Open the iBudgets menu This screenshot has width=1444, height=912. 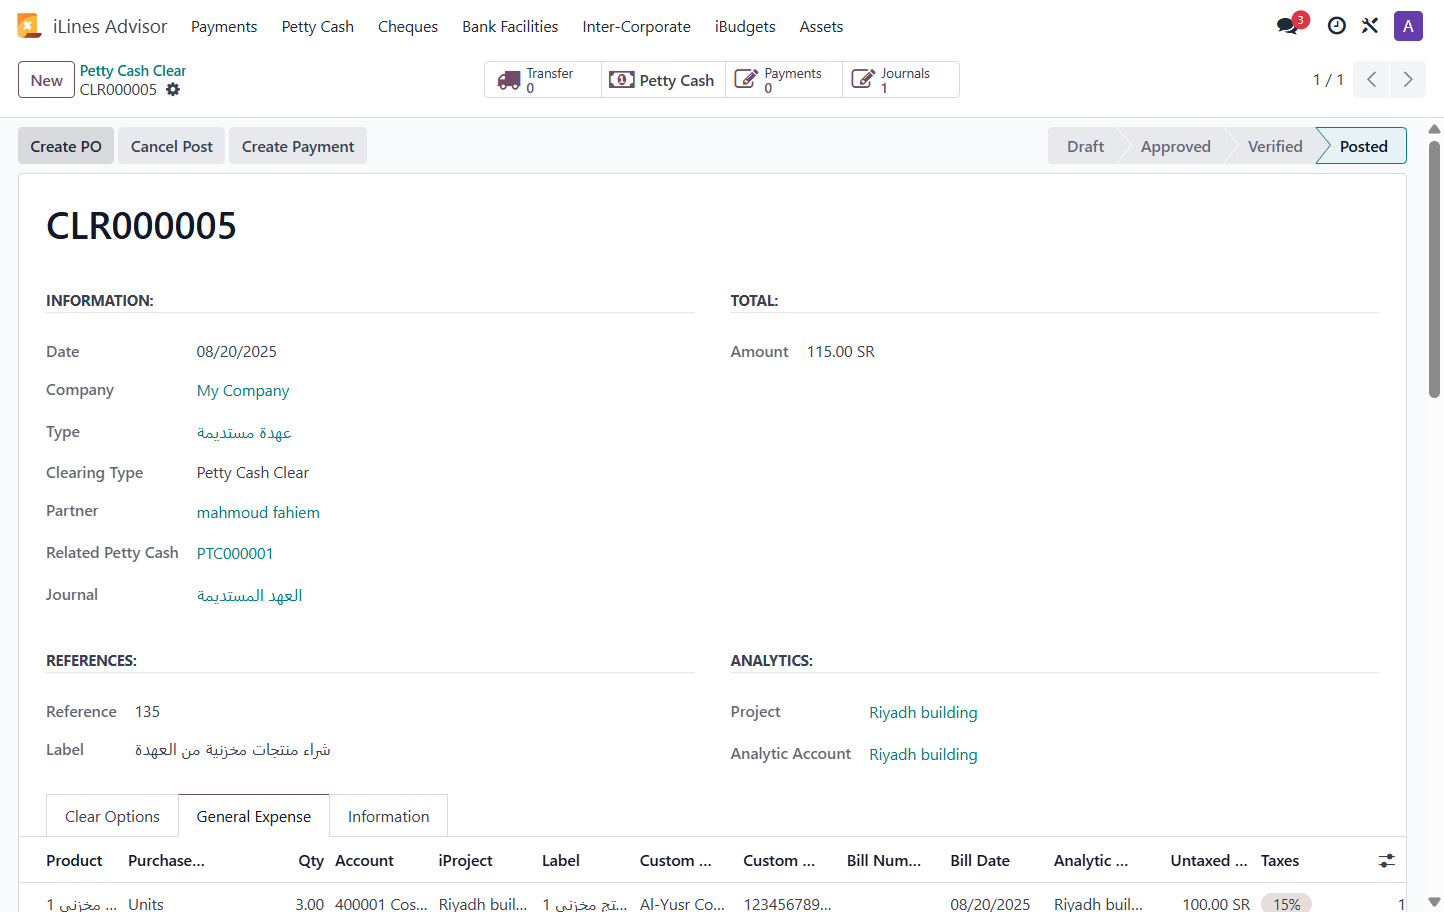[745, 27]
